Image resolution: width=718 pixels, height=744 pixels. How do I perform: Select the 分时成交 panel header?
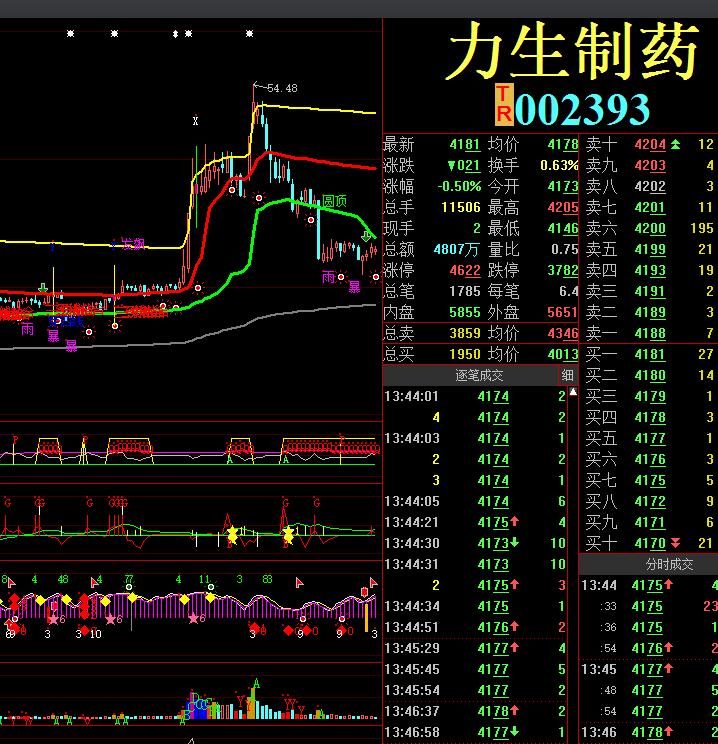coord(669,565)
